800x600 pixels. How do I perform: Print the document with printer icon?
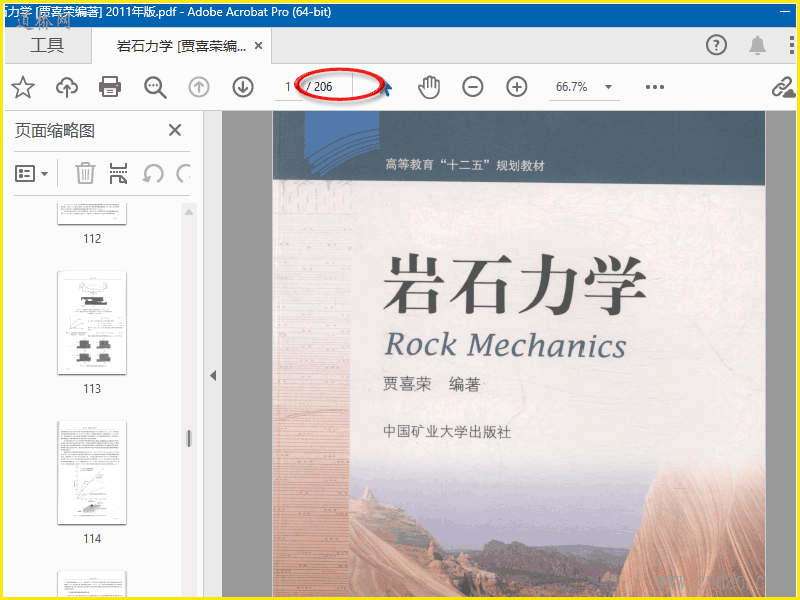tap(110, 87)
